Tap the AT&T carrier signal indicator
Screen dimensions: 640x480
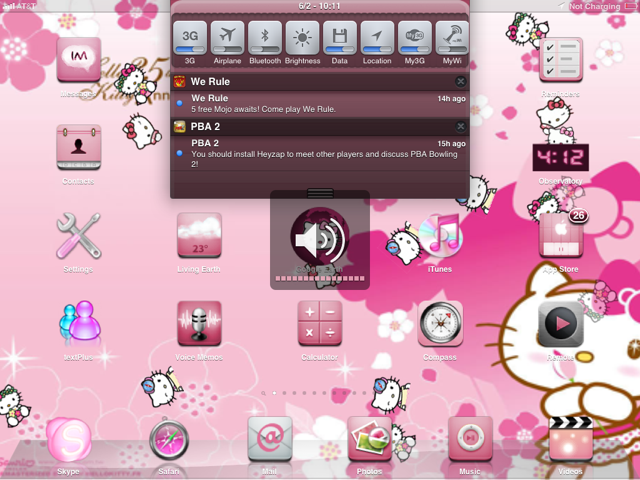(x=18, y=6)
